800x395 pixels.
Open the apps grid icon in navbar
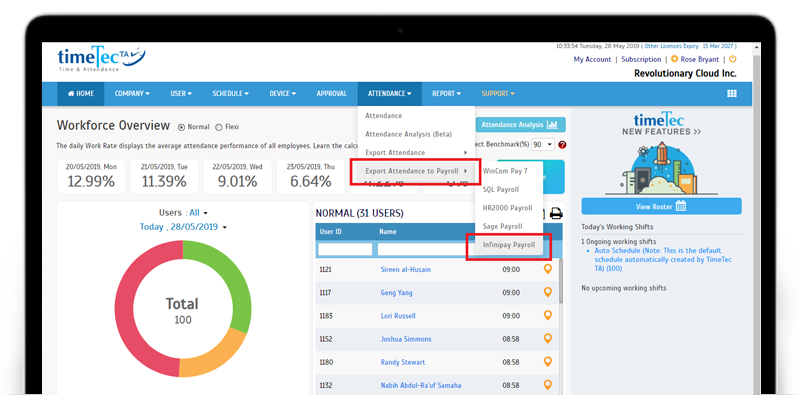pyautogui.click(x=732, y=93)
